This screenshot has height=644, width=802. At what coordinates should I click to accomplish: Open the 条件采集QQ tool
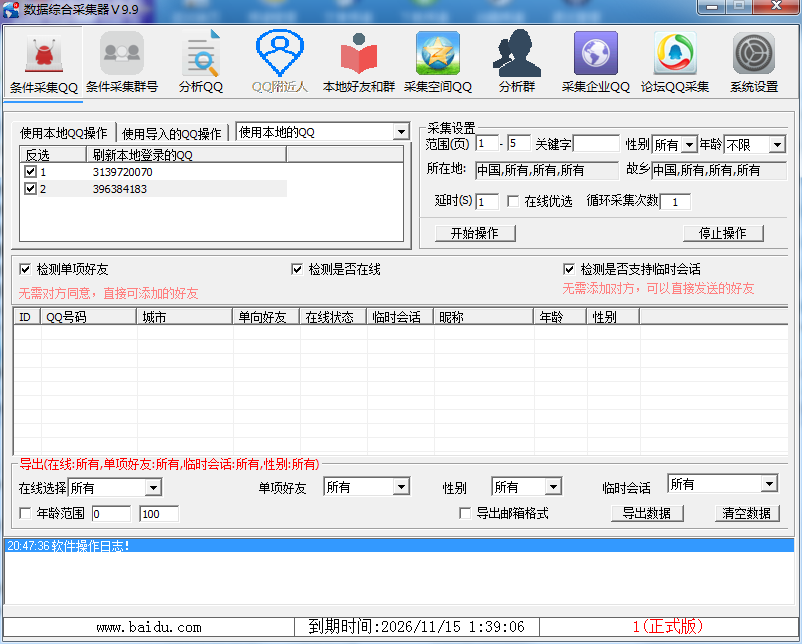point(43,63)
